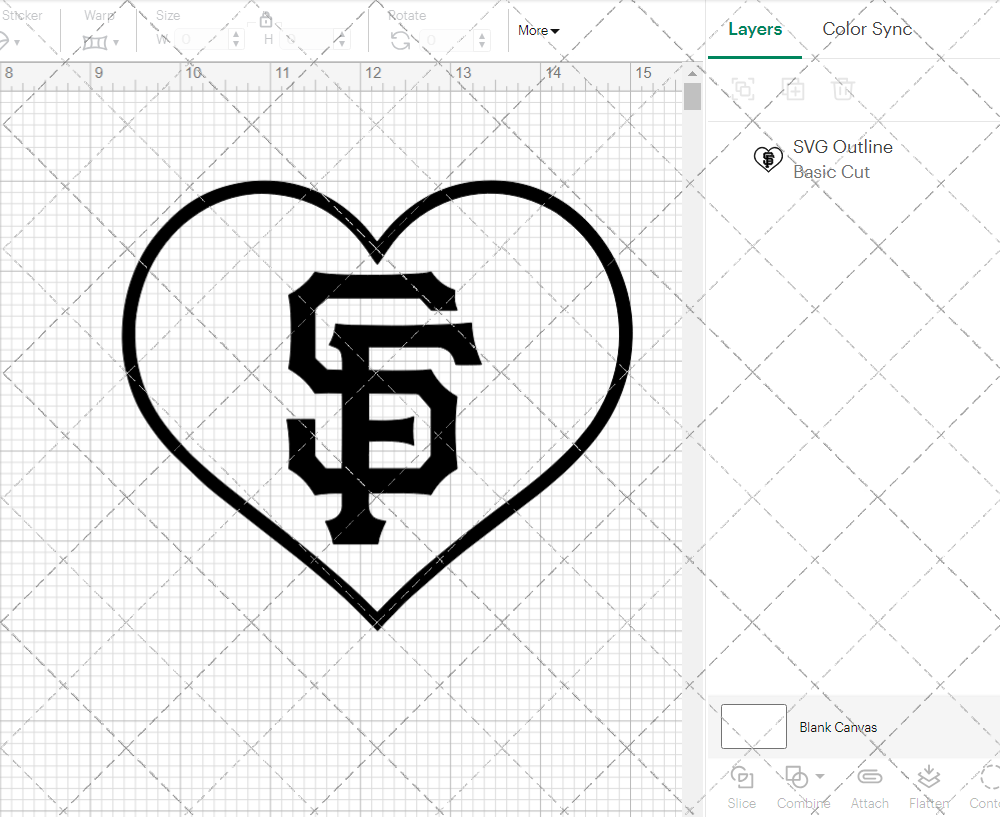Delete the layer using the trash icon

tap(843, 90)
